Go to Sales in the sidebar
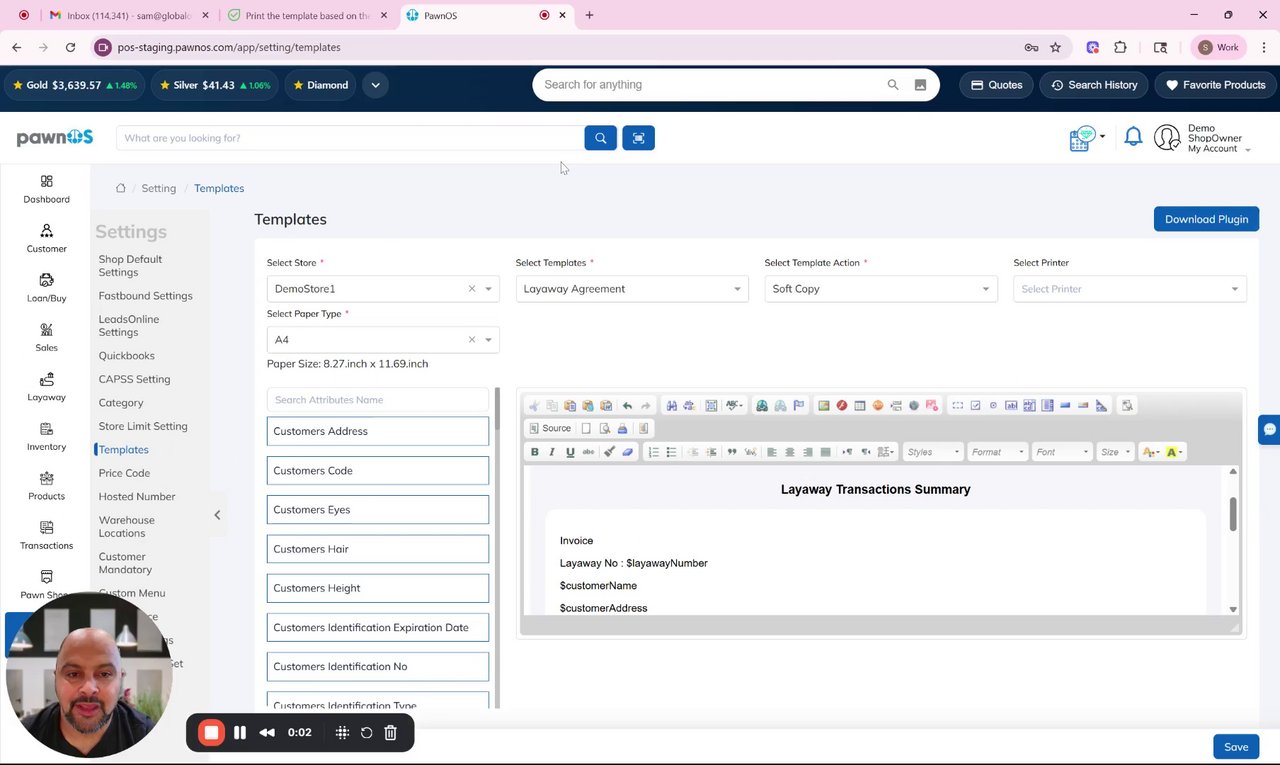Viewport: 1280px width, 765px height. pyautogui.click(x=46, y=337)
